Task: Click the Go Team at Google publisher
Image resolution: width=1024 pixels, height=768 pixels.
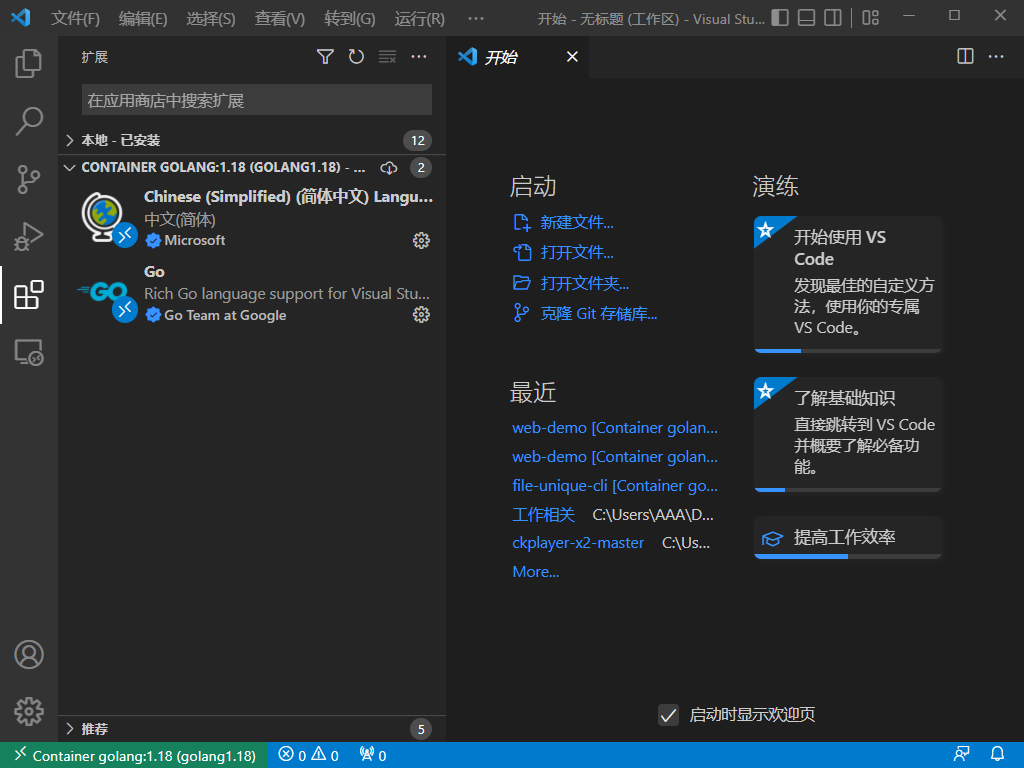Action: point(225,315)
